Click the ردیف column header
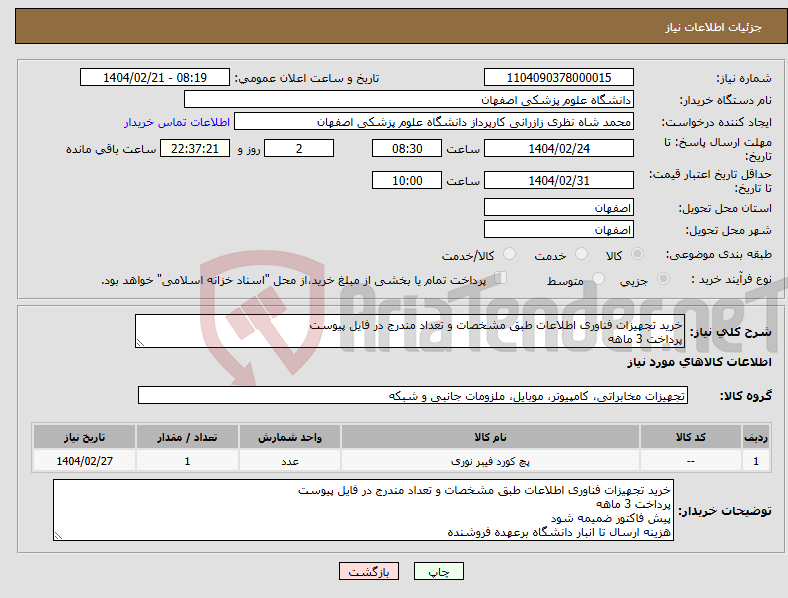This screenshot has height=598, width=788. click(x=756, y=437)
